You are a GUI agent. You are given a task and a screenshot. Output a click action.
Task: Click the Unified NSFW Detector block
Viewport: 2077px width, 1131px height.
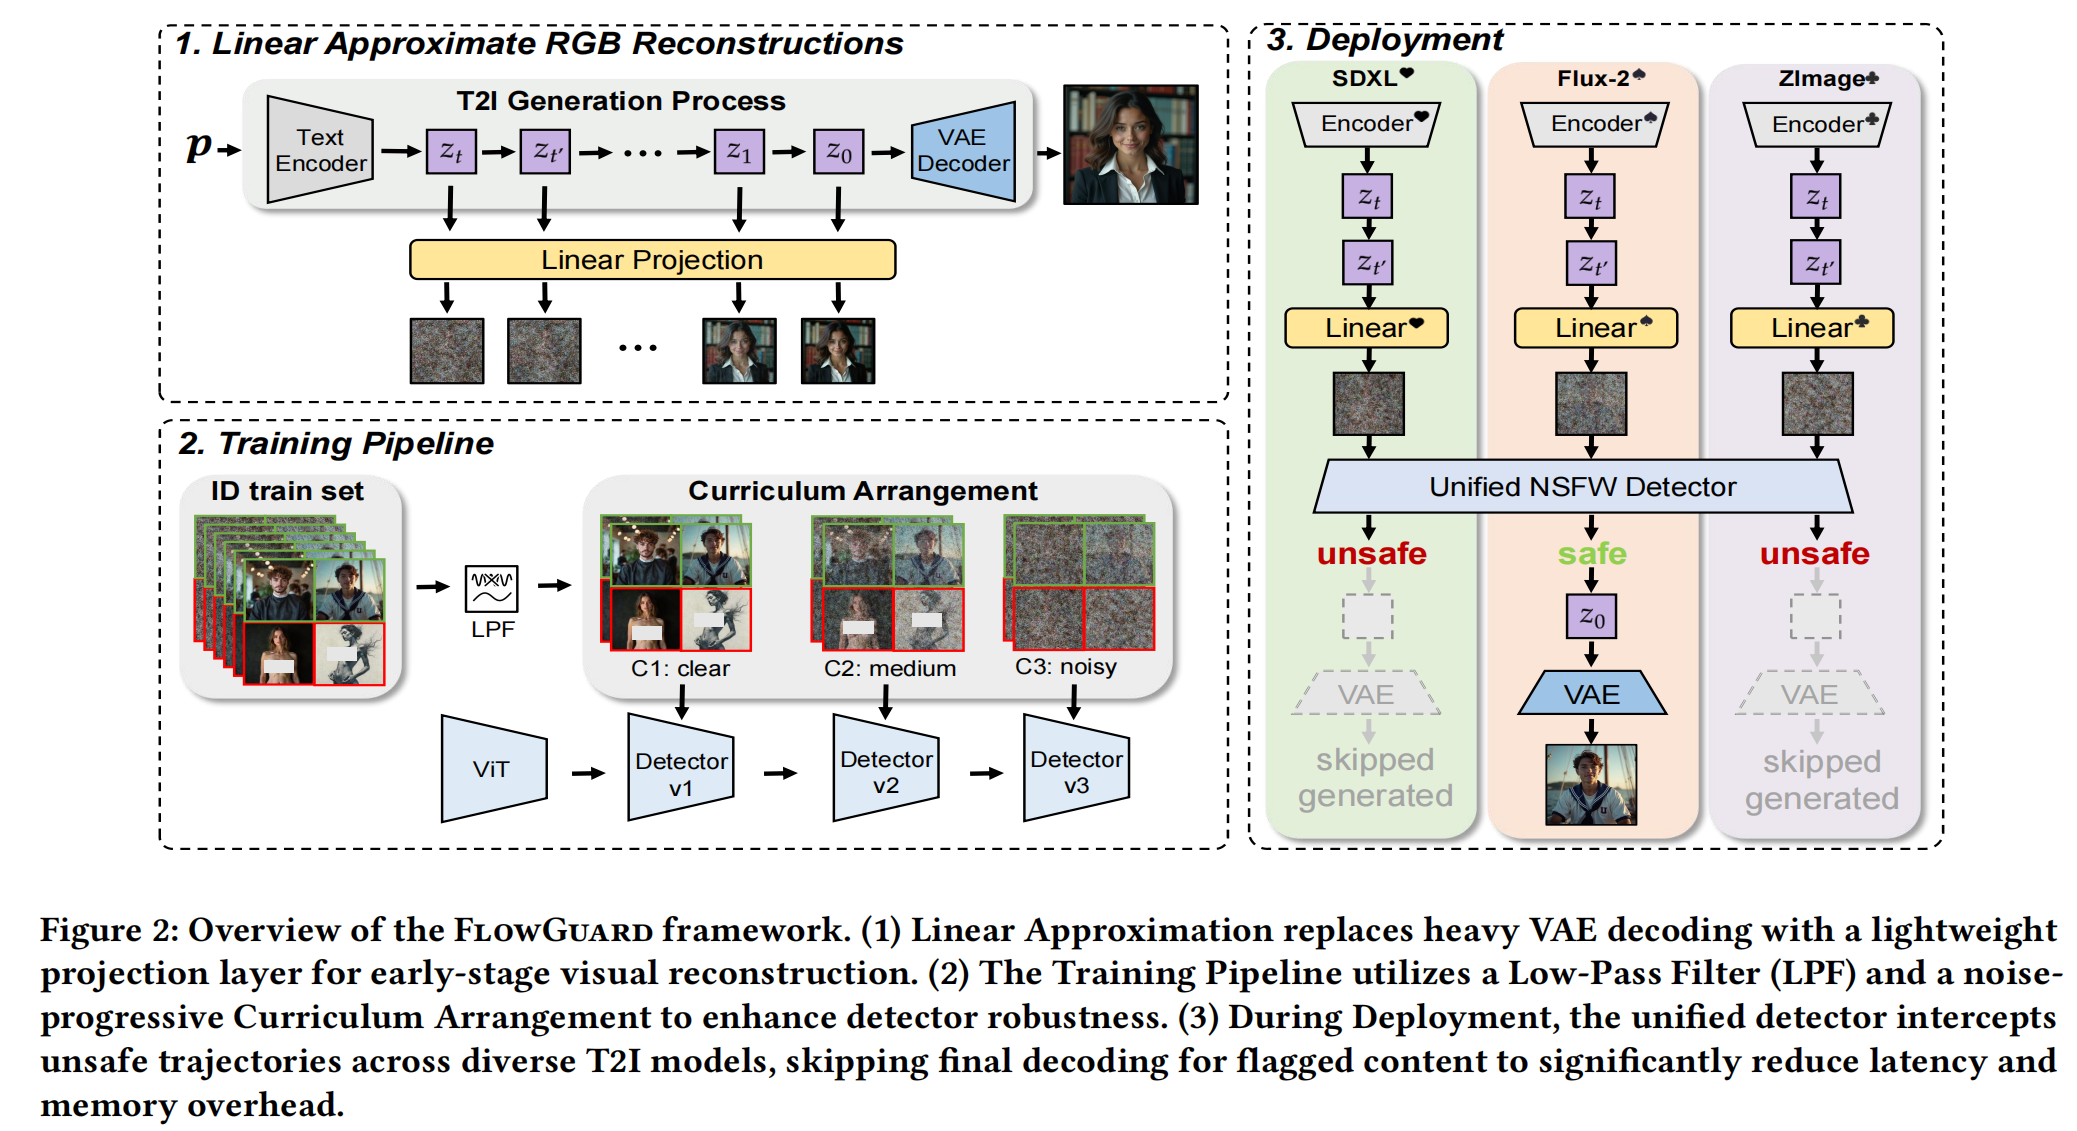click(1583, 487)
